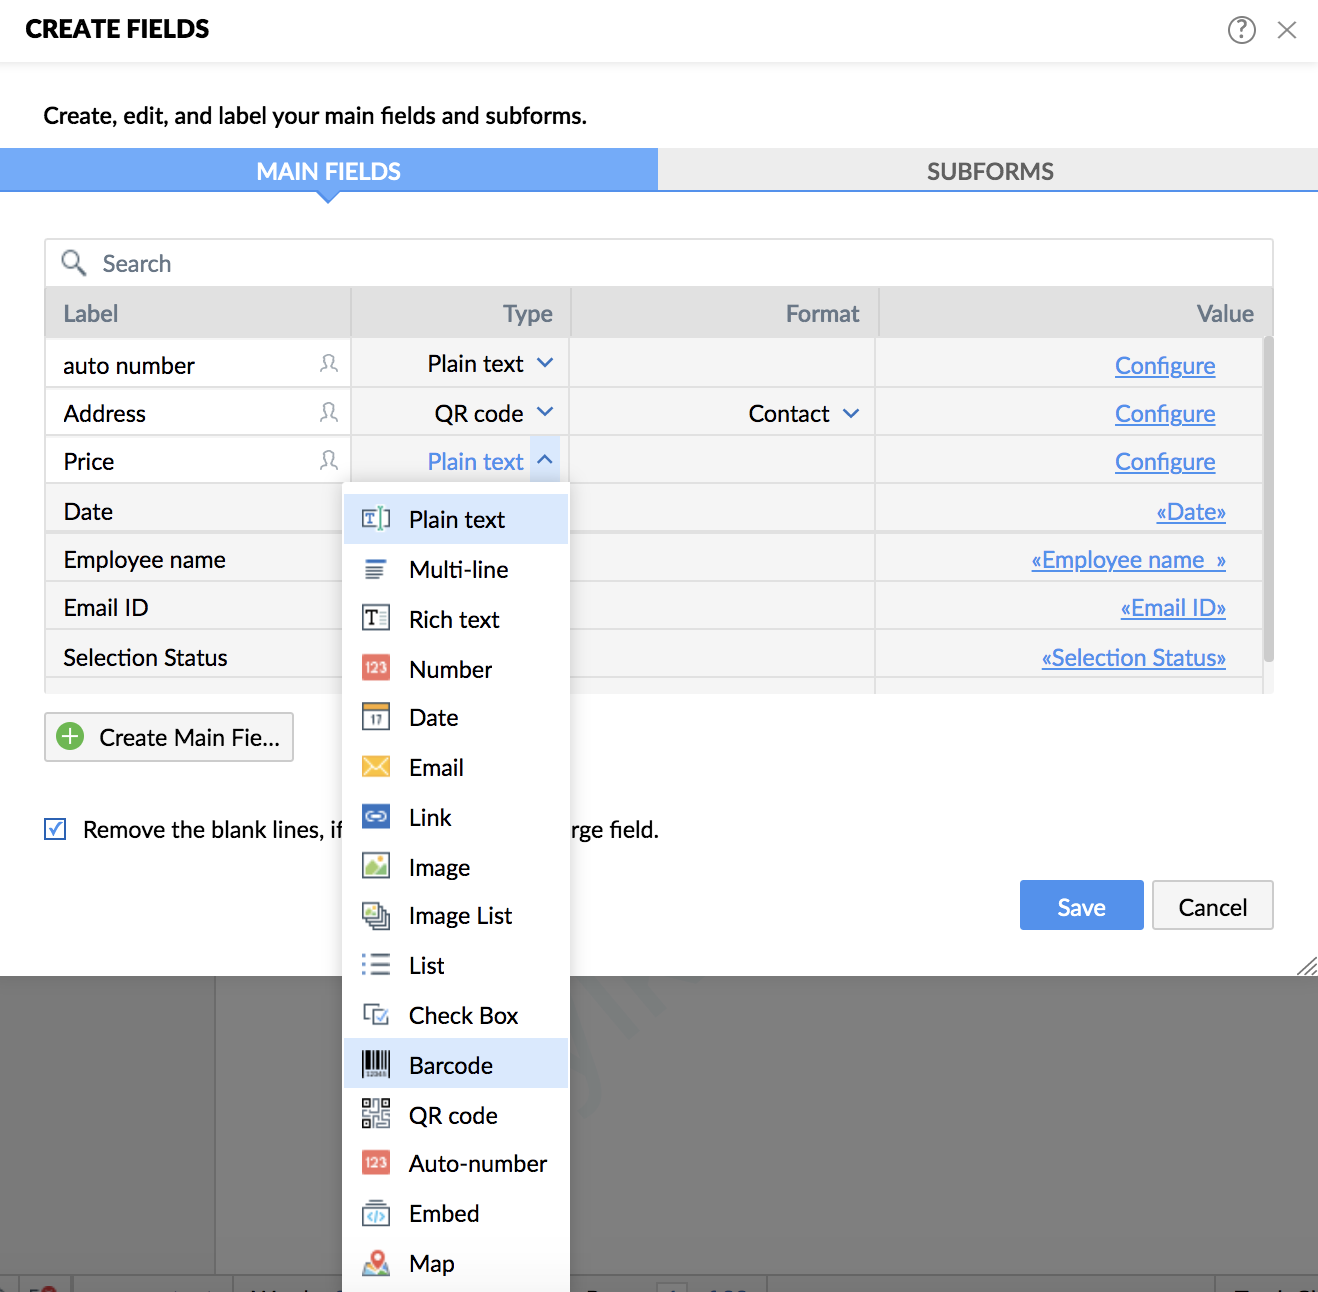Click the List bullet icon in type menu
The image size is (1318, 1292).
(376, 965)
